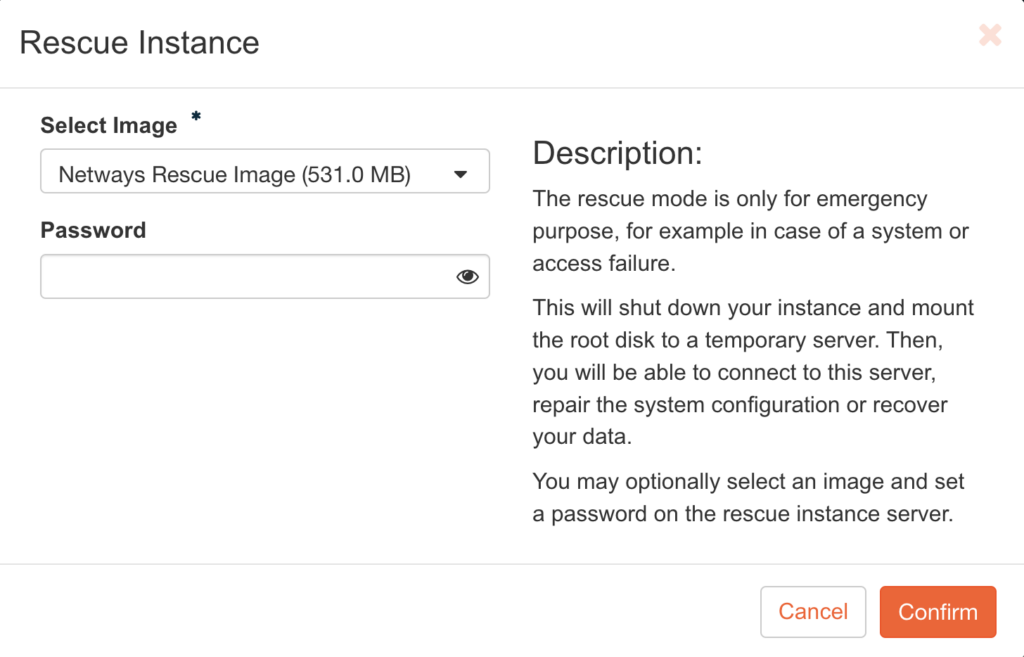Click the emergency purpose description paragraph

[750, 231]
